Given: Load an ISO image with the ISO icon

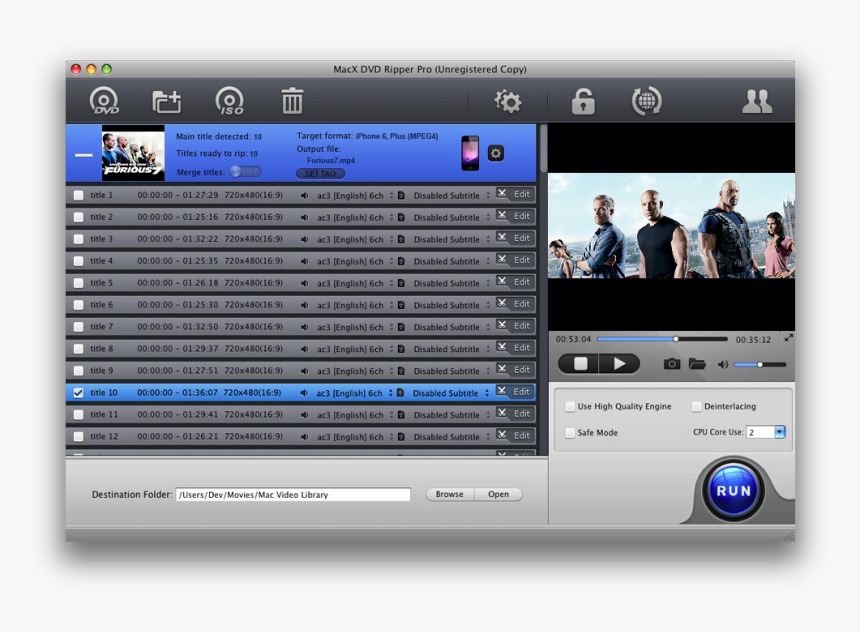Looking at the screenshot, I should [x=229, y=101].
